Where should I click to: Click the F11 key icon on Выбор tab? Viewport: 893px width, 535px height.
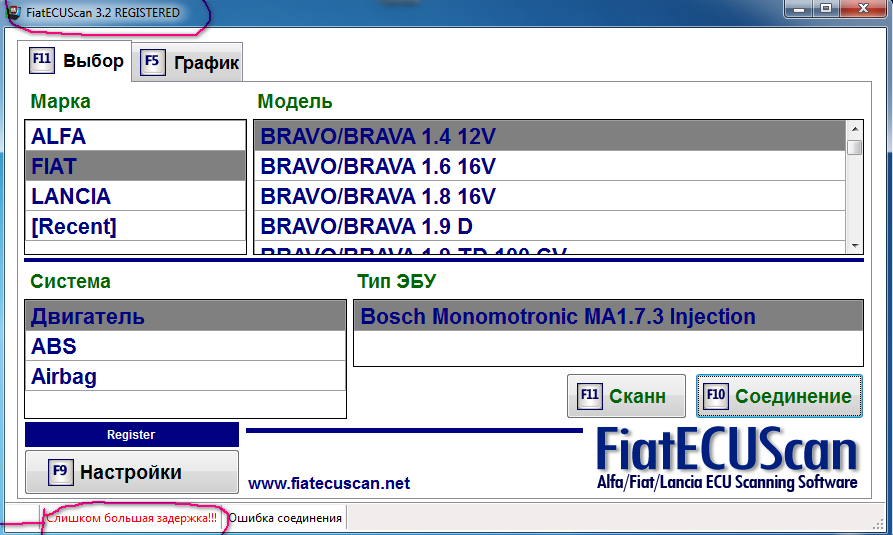42,60
